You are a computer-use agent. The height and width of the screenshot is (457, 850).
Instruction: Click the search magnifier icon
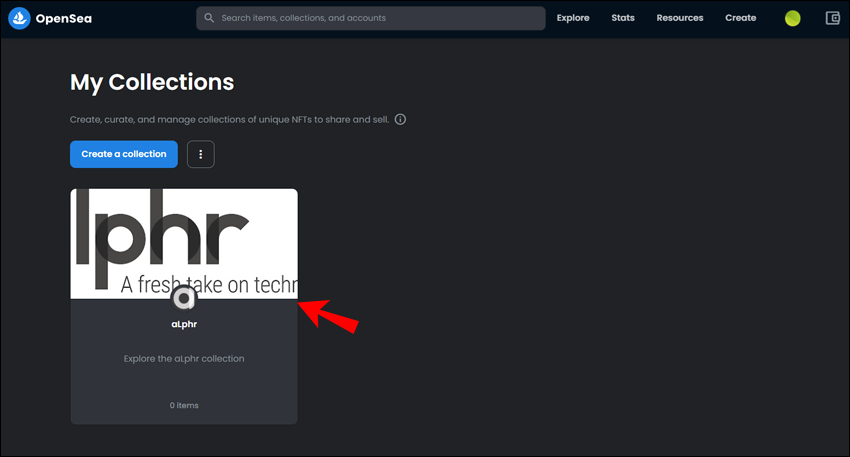click(x=209, y=18)
